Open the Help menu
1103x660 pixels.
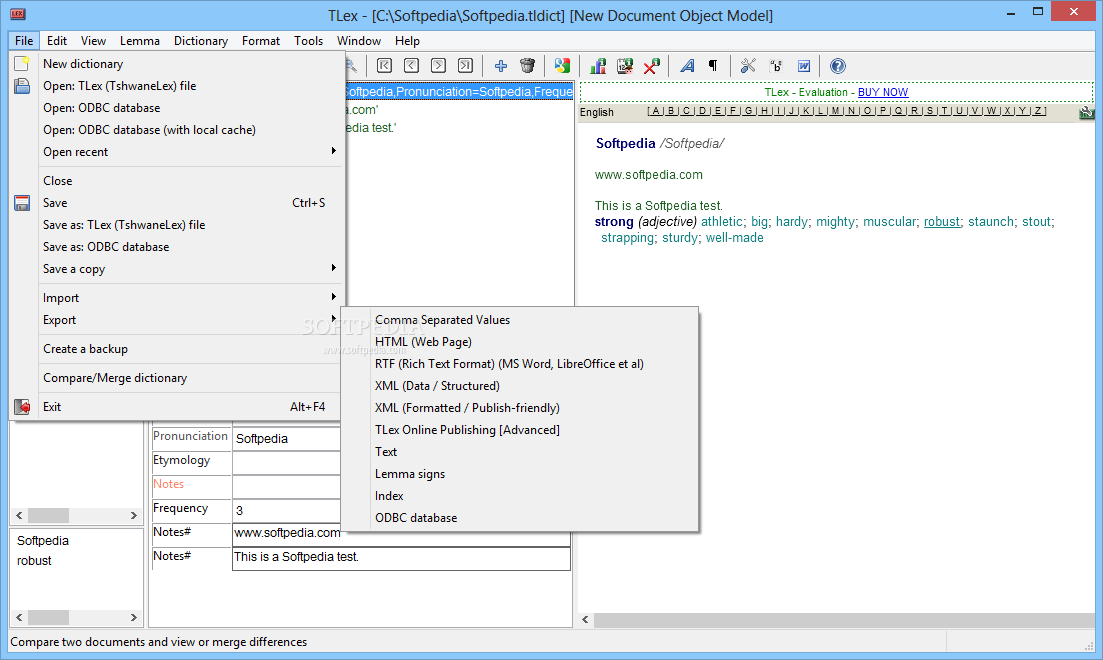407,41
